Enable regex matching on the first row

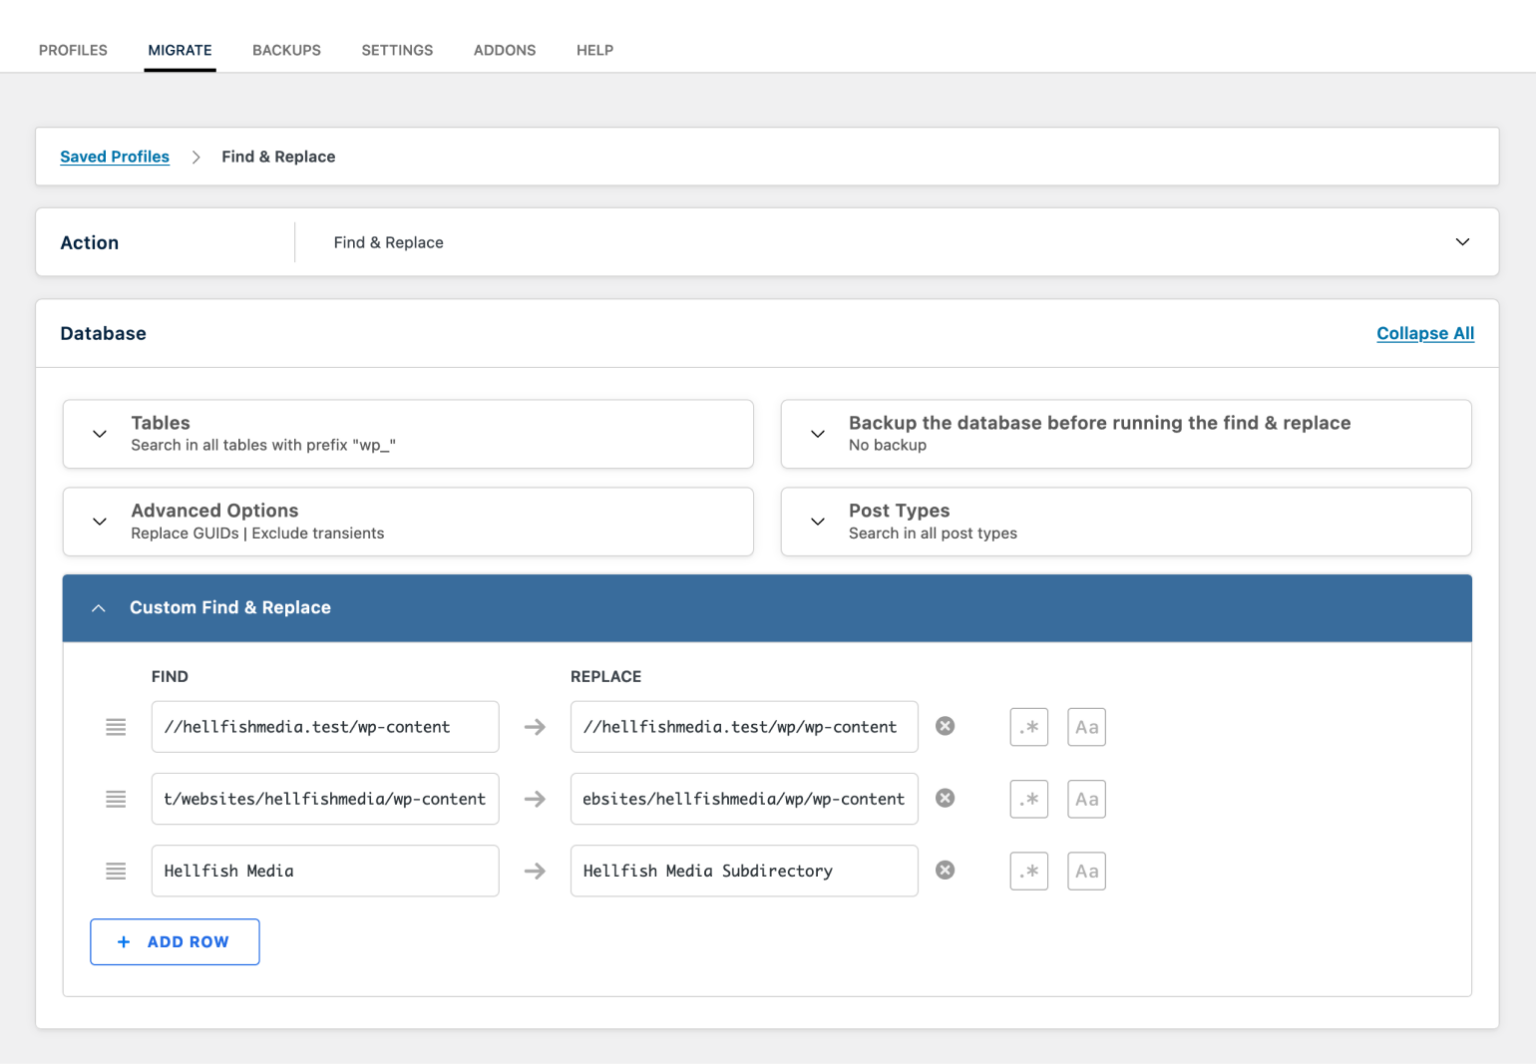click(x=1029, y=727)
